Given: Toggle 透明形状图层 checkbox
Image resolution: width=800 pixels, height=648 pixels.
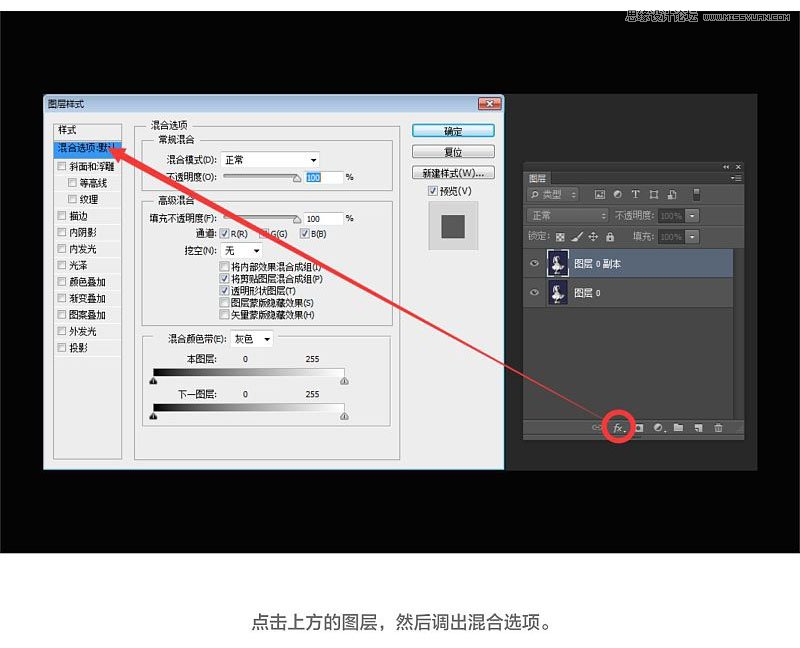Looking at the screenshot, I should [224, 290].
